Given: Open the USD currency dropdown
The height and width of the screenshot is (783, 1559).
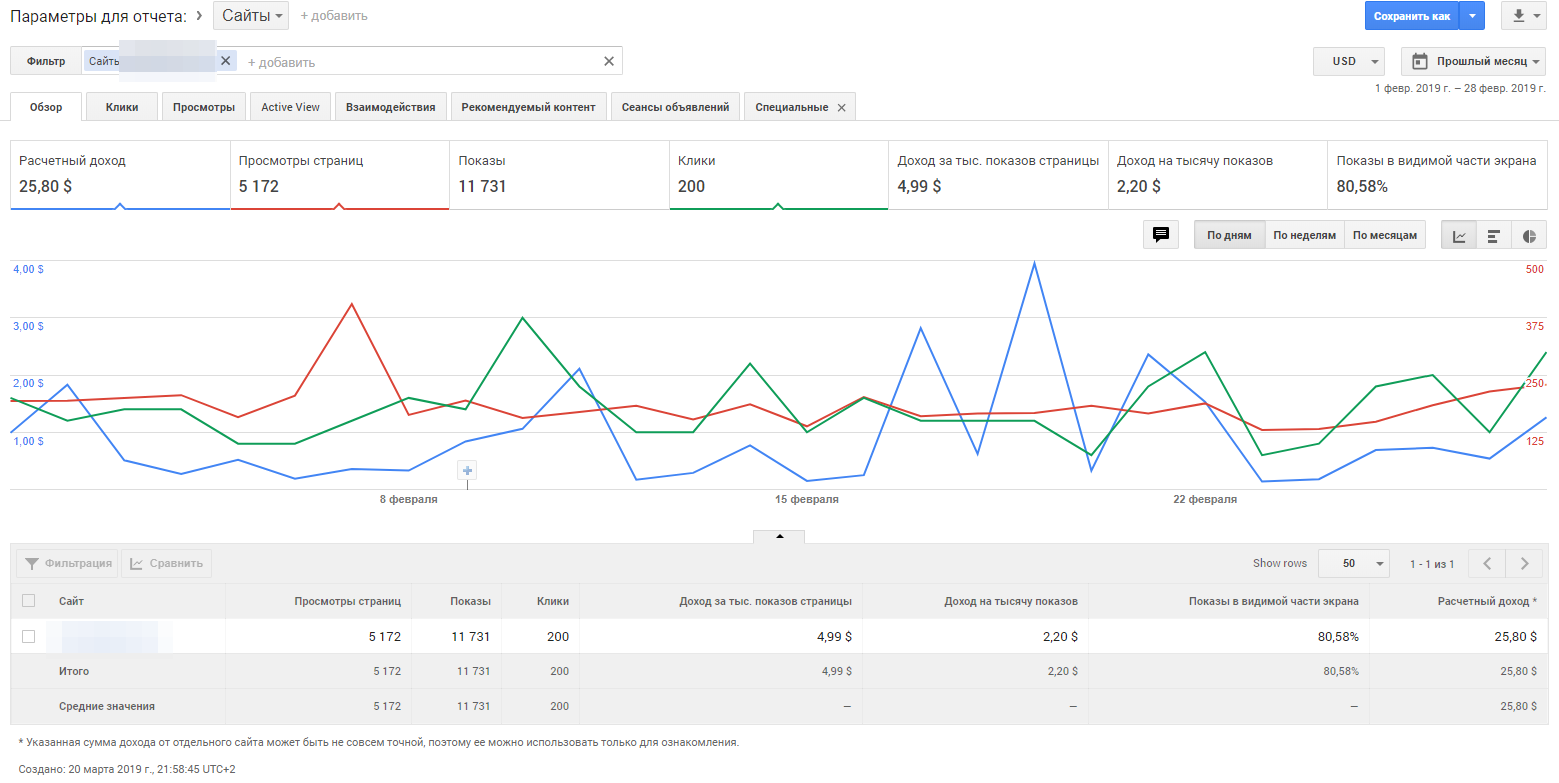Looking at the screenshot, I should pos(1348,61).
